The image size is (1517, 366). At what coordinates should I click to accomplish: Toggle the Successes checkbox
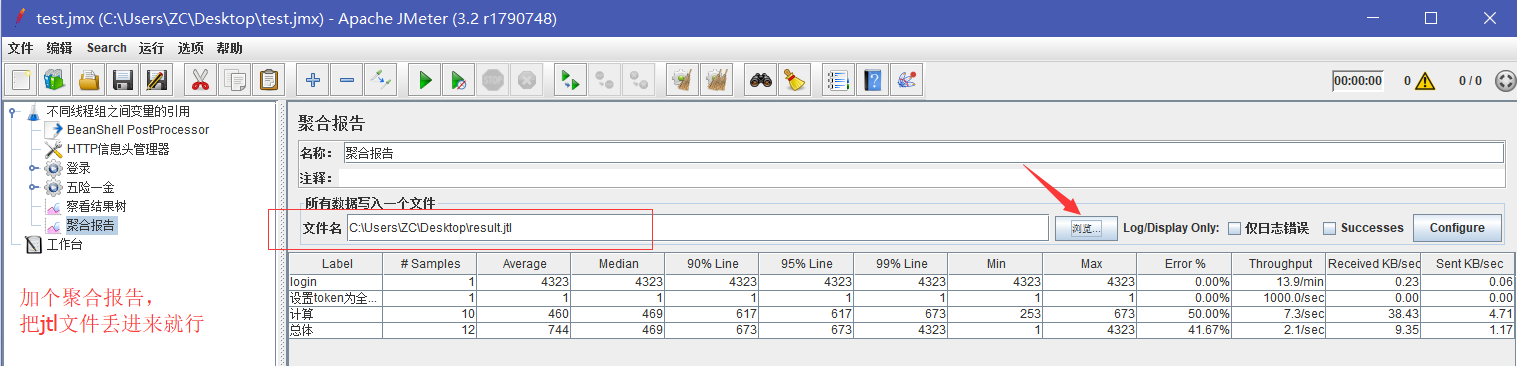1329,228
